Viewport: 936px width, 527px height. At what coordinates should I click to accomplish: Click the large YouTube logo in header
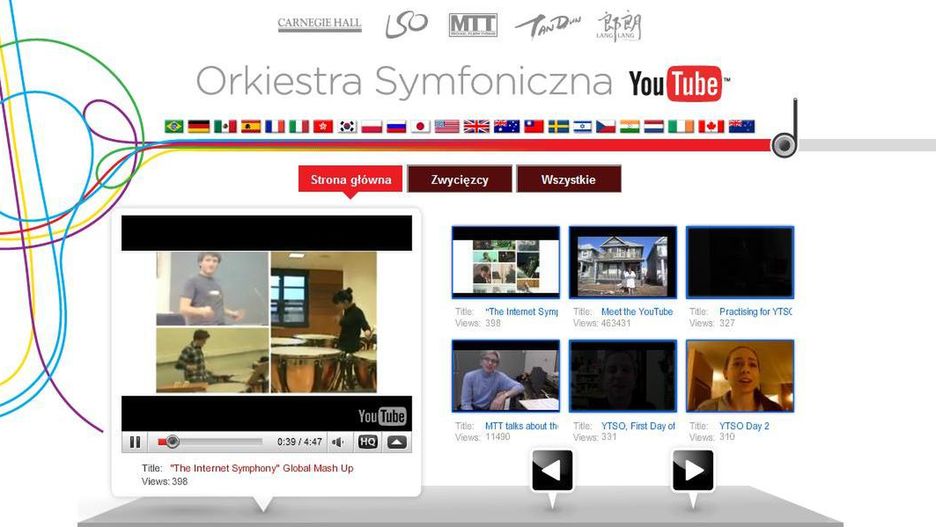tap(678, 84)
